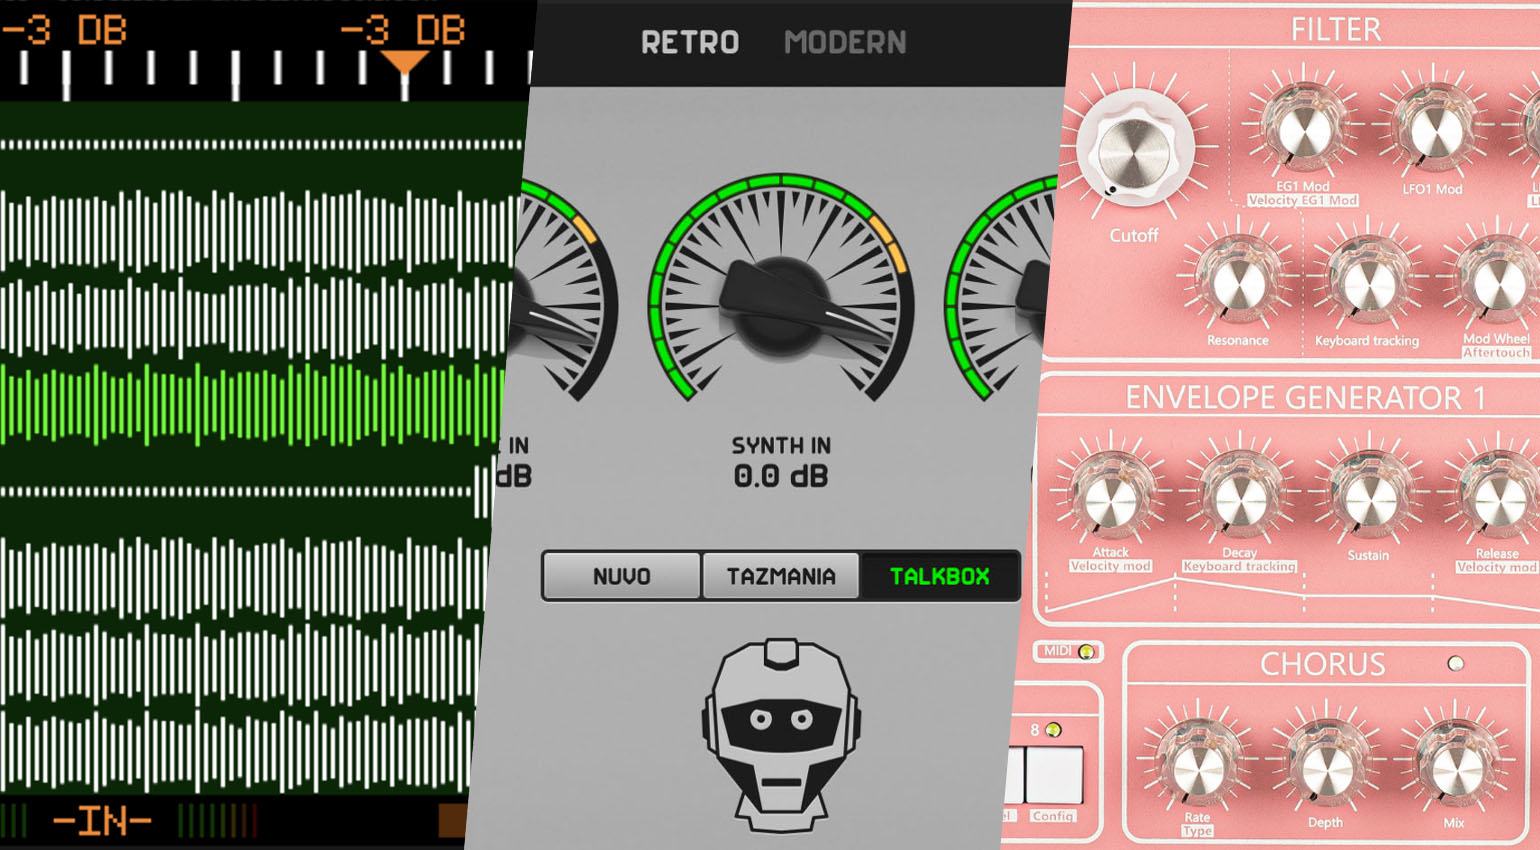
Task: Click the envelope Attack knob
Action: click(1110, 497)
